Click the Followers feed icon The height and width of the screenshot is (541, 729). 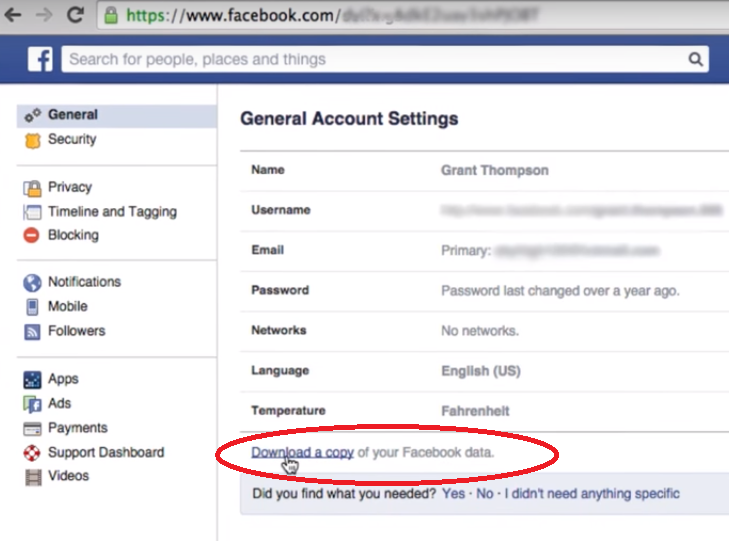32,331
